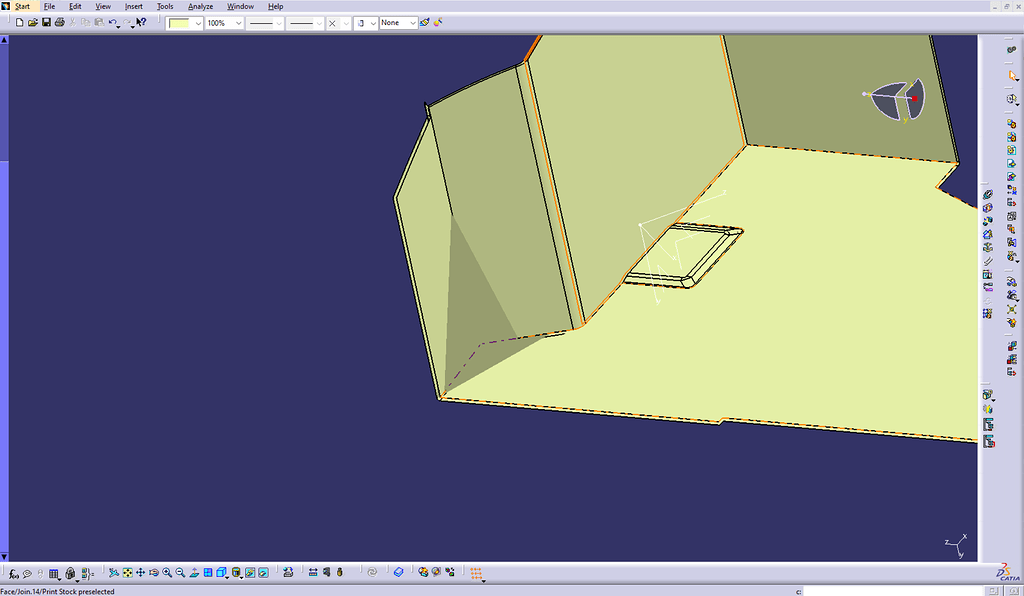Activate the Measure Between tool
The width and height of the screenshot is (1024, 596).
[313, 573]
